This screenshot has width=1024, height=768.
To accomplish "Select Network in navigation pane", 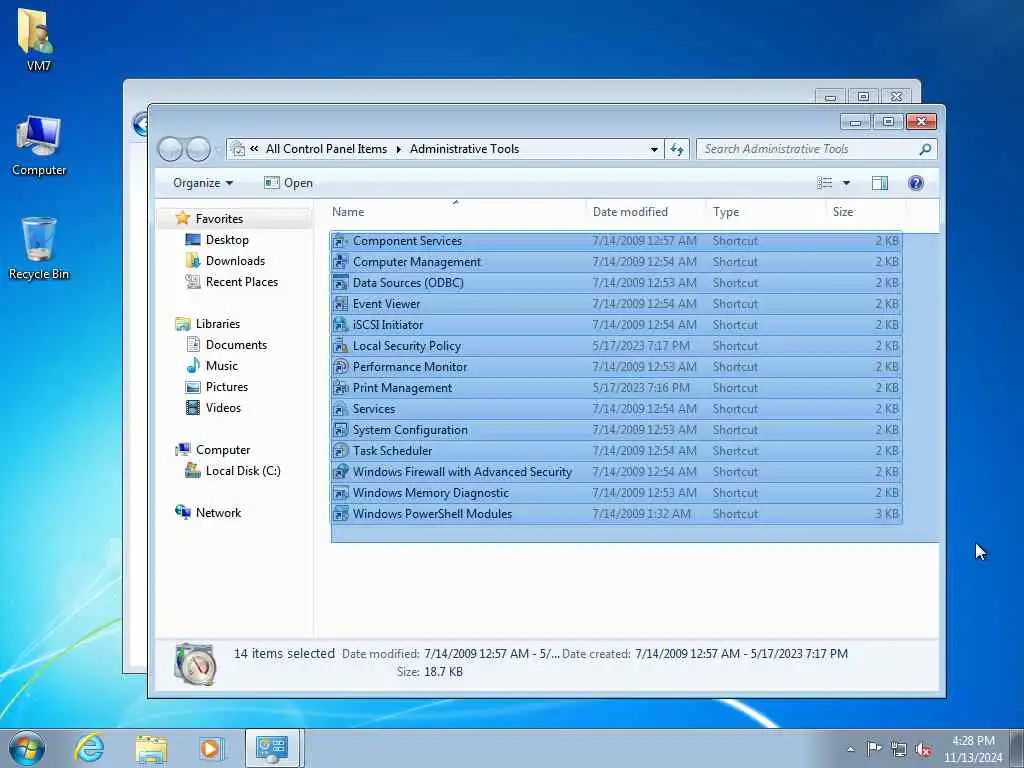I will coord(218,513).
